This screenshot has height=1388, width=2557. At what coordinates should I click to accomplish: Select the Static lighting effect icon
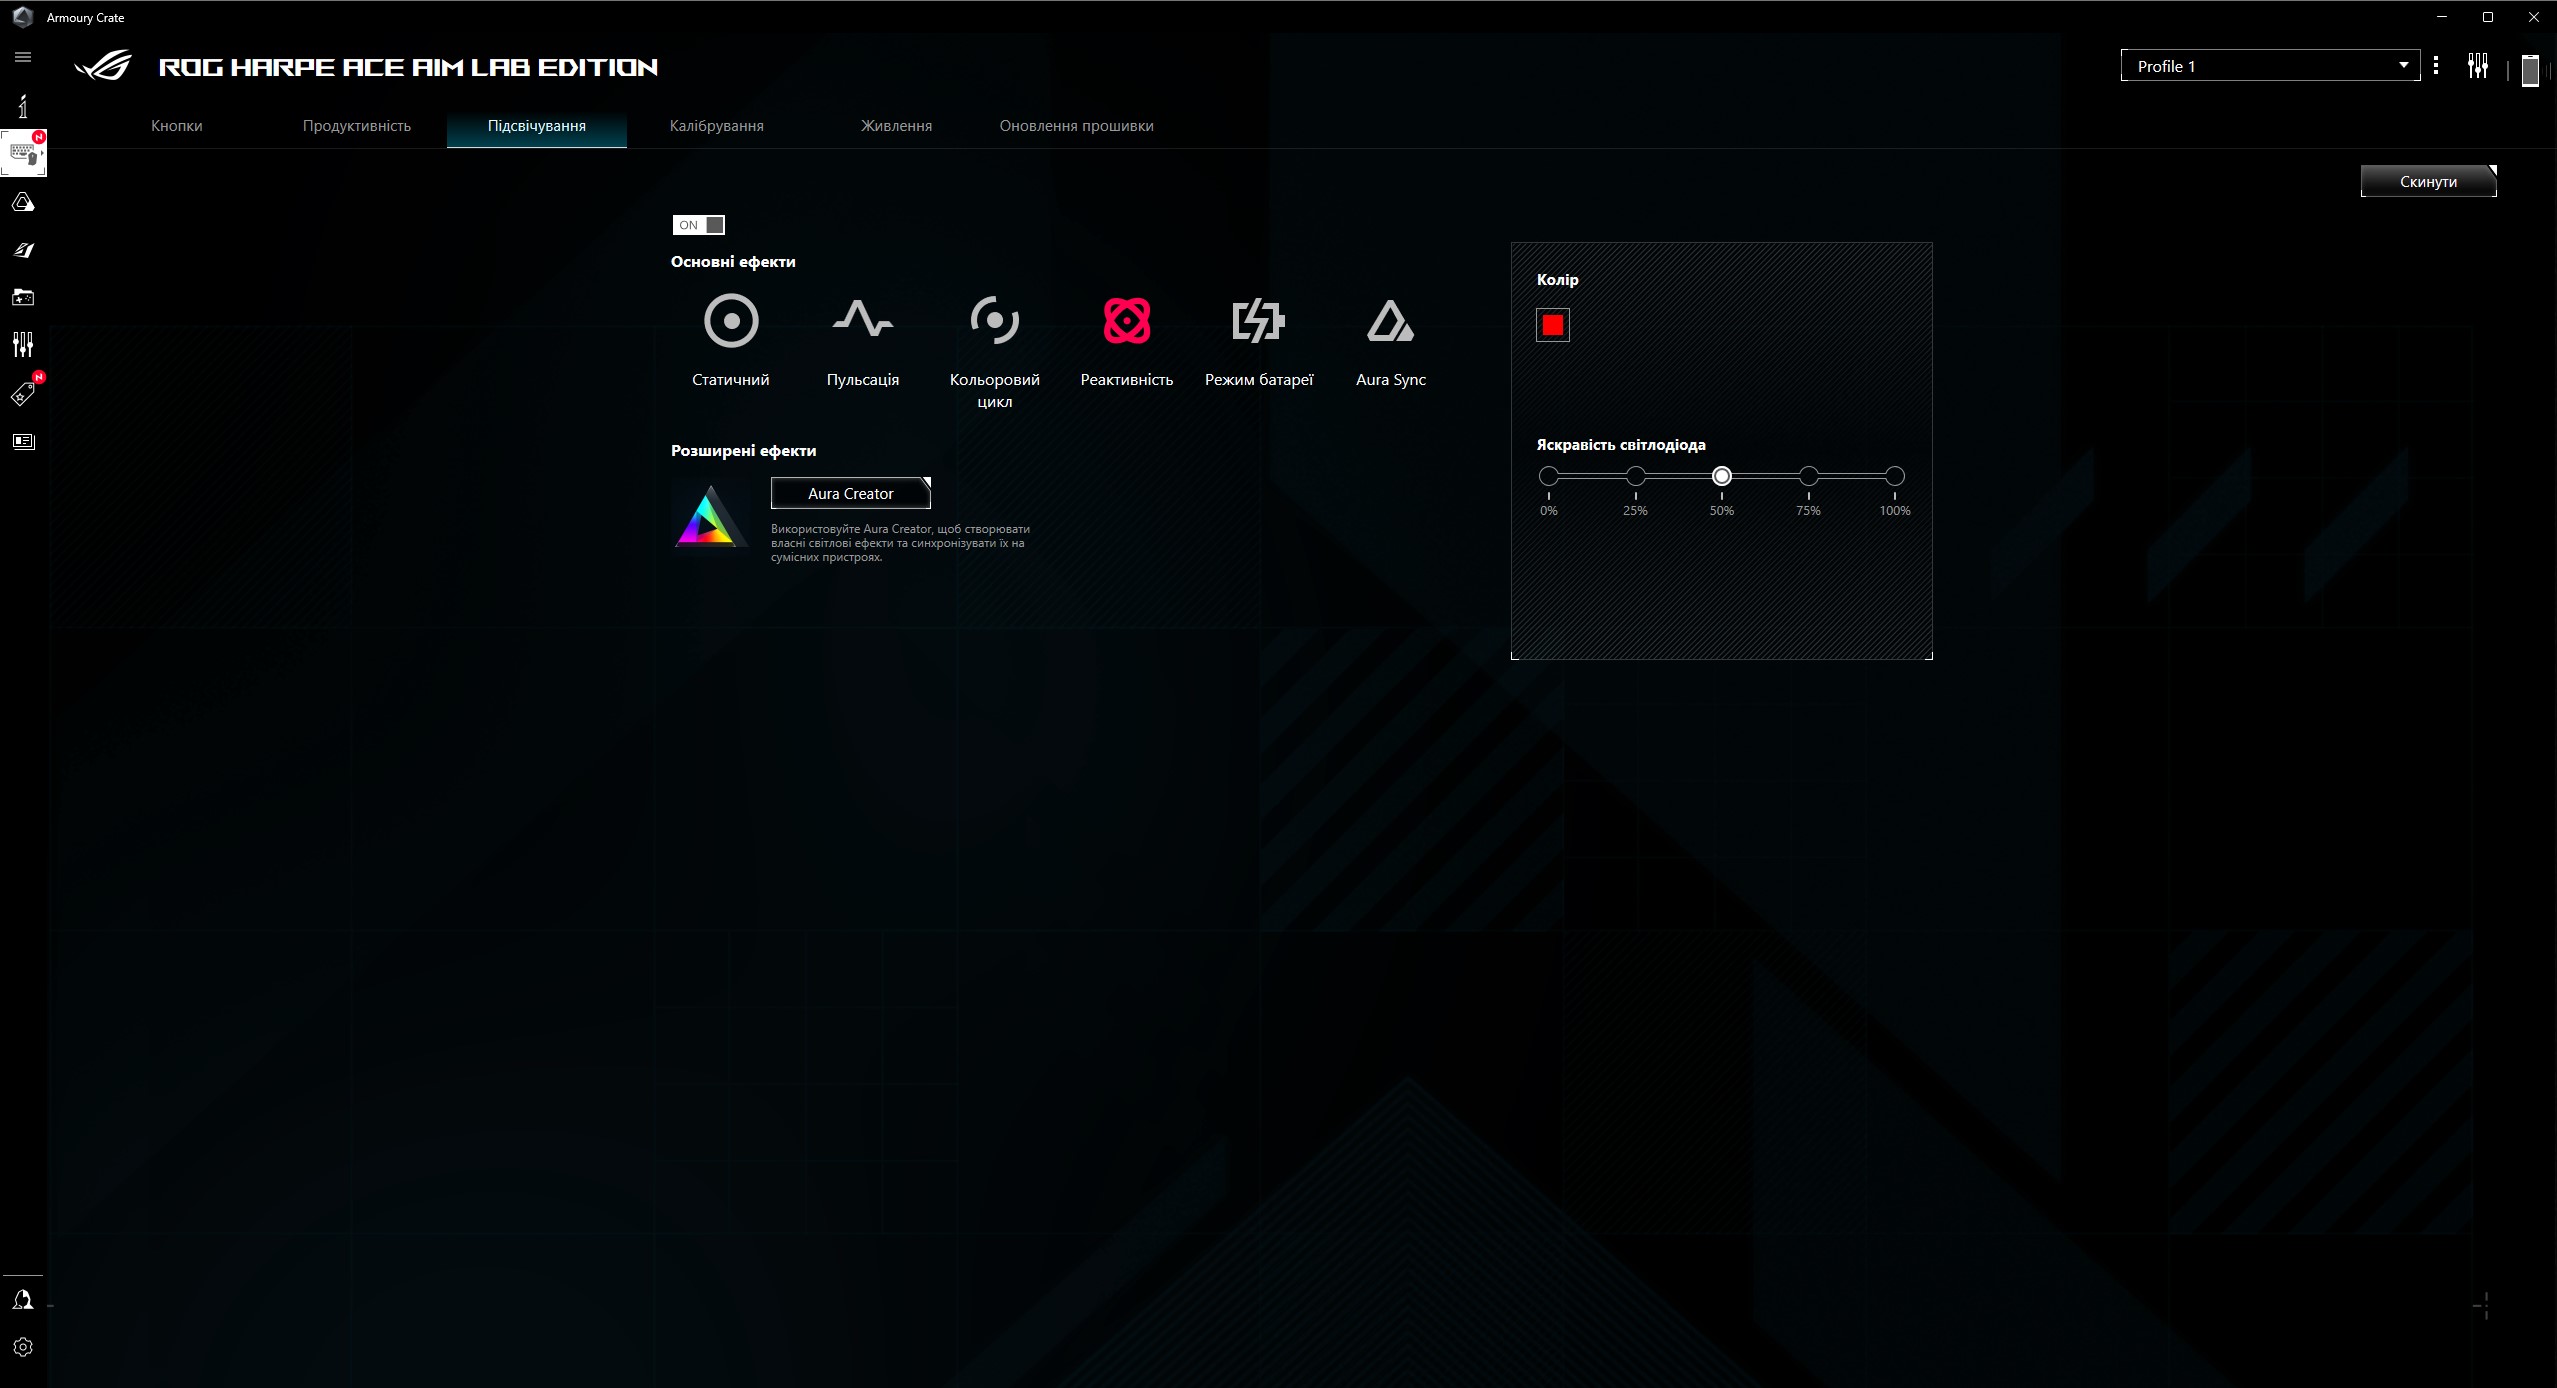pyautogui.click(x=731, y=321)
